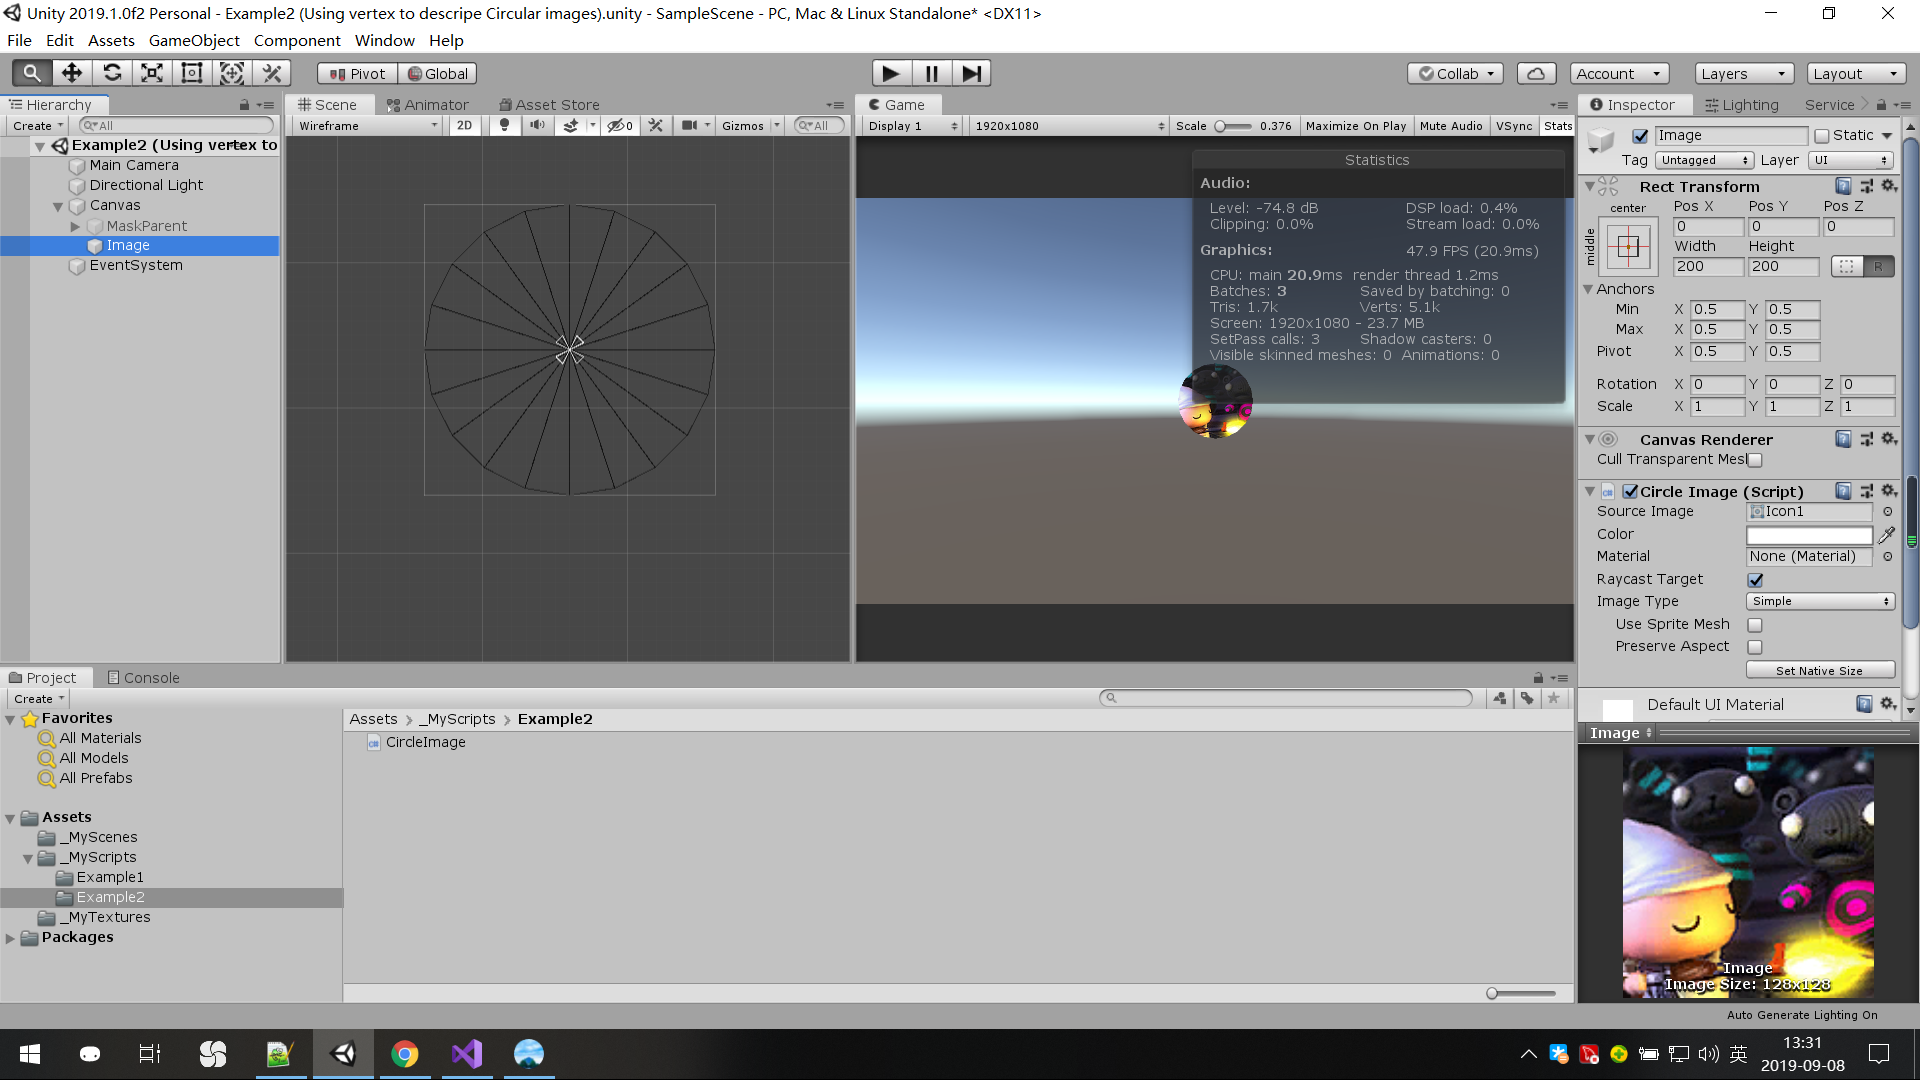Toggle scene audio speaker icon

coord(537,125)
